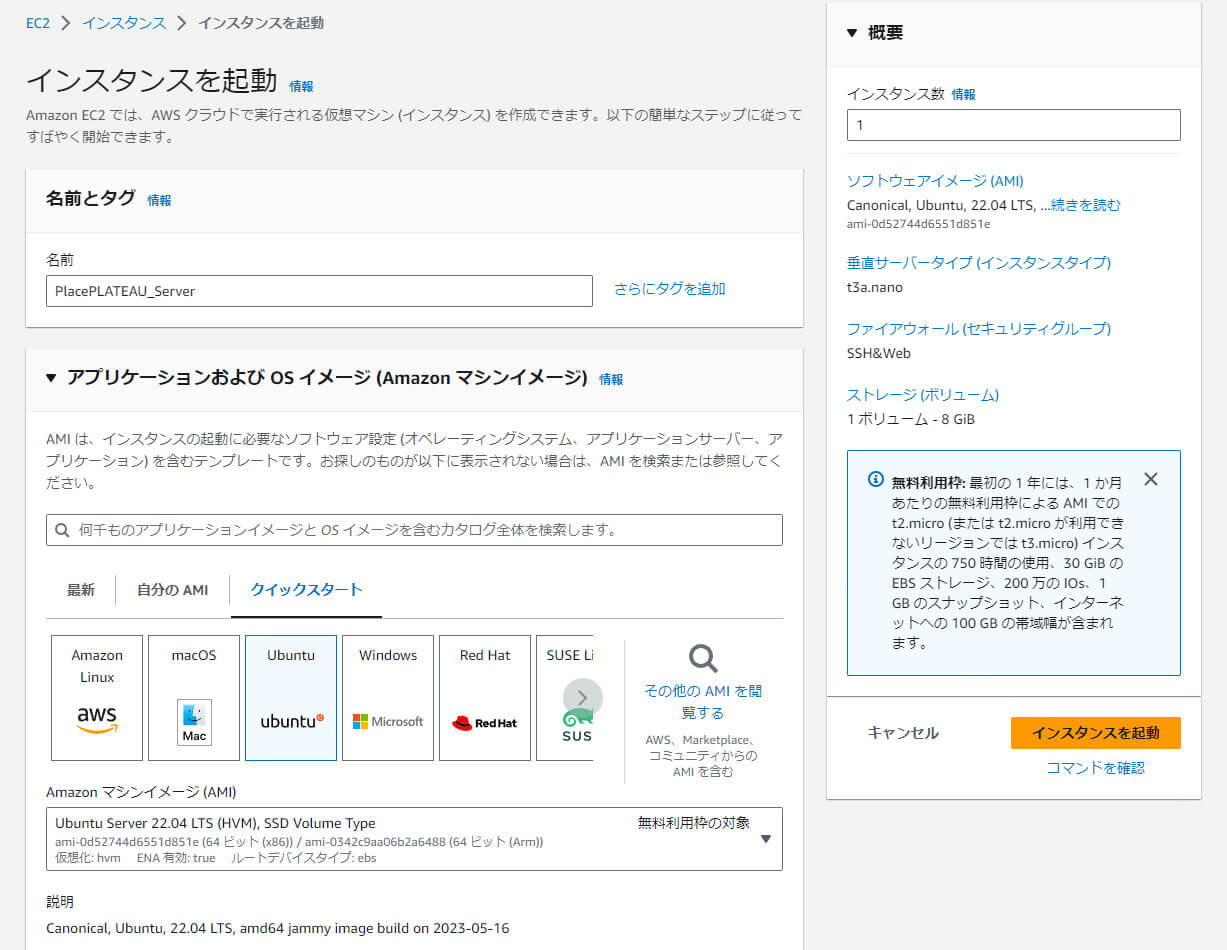Viewport: 1227px width, 950px height.
Task: Switch to the クイックスタート tab
Action: coord(306,590)
